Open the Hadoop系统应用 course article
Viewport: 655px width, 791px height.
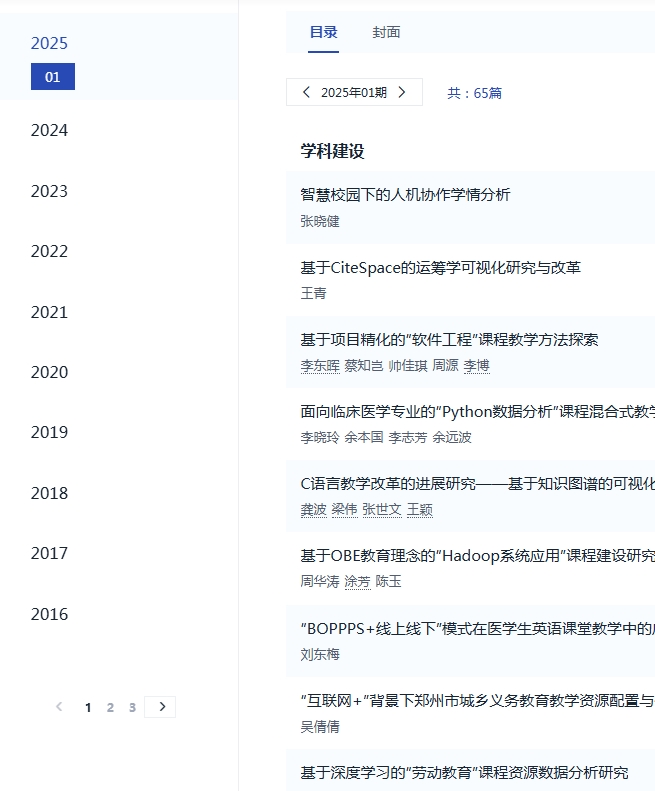point(477,556)
